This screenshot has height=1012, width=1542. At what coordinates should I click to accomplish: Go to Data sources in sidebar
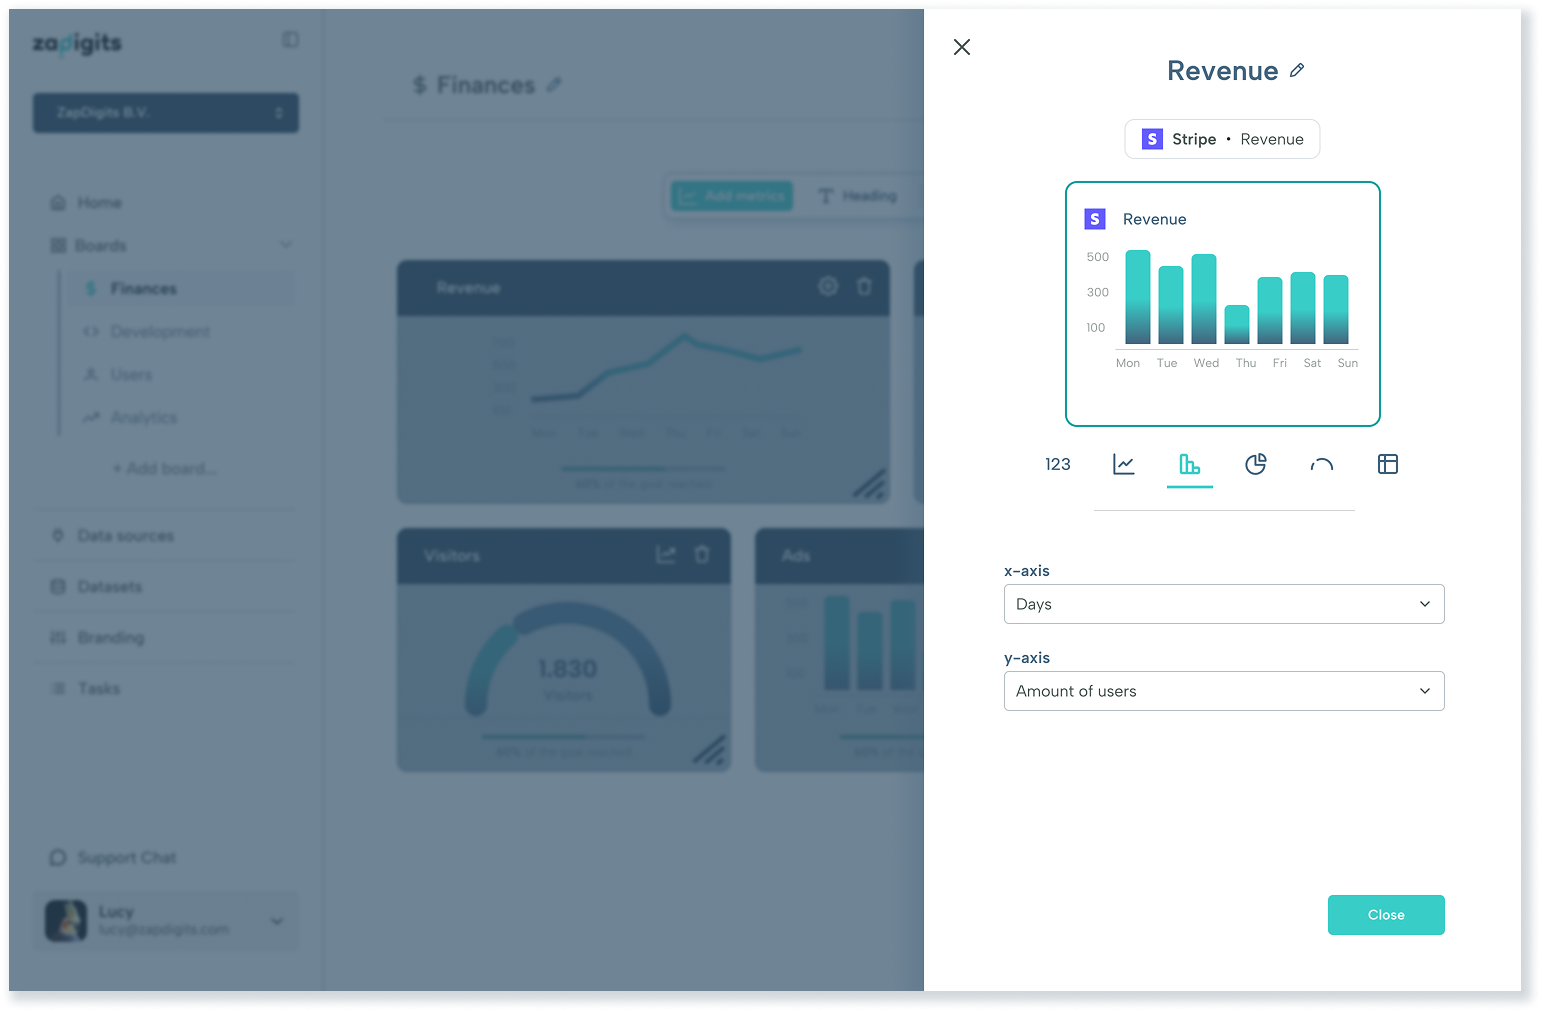[125, 536]
